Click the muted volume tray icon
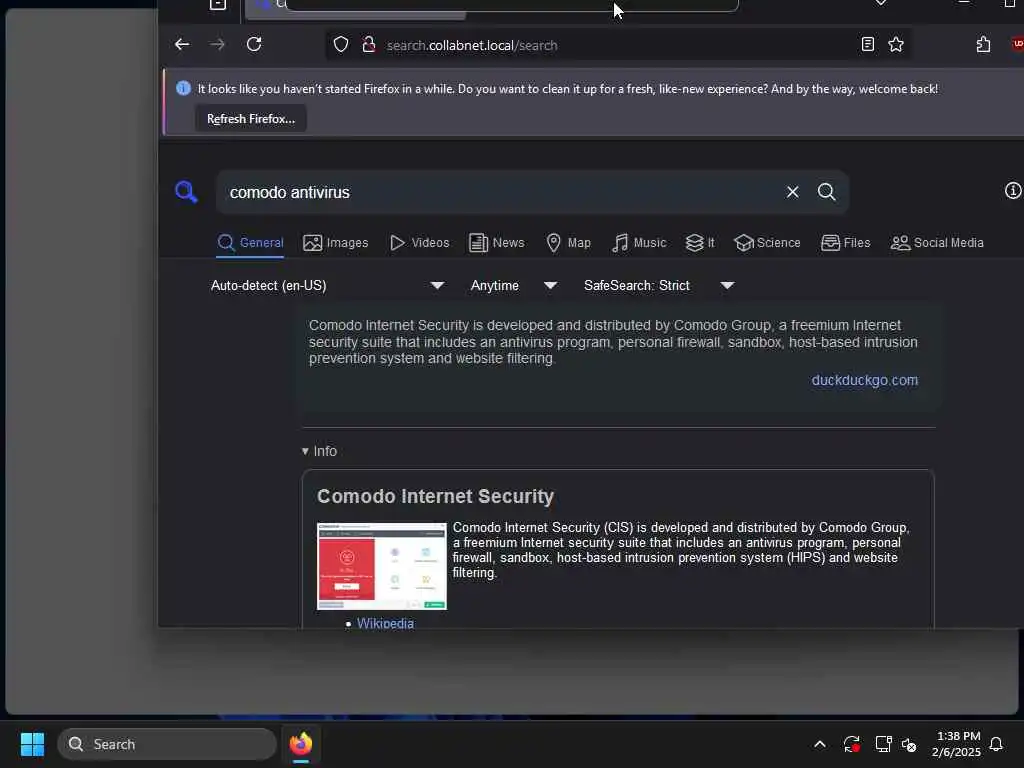This screenshot has width=1024, height=768. [909, 744]
